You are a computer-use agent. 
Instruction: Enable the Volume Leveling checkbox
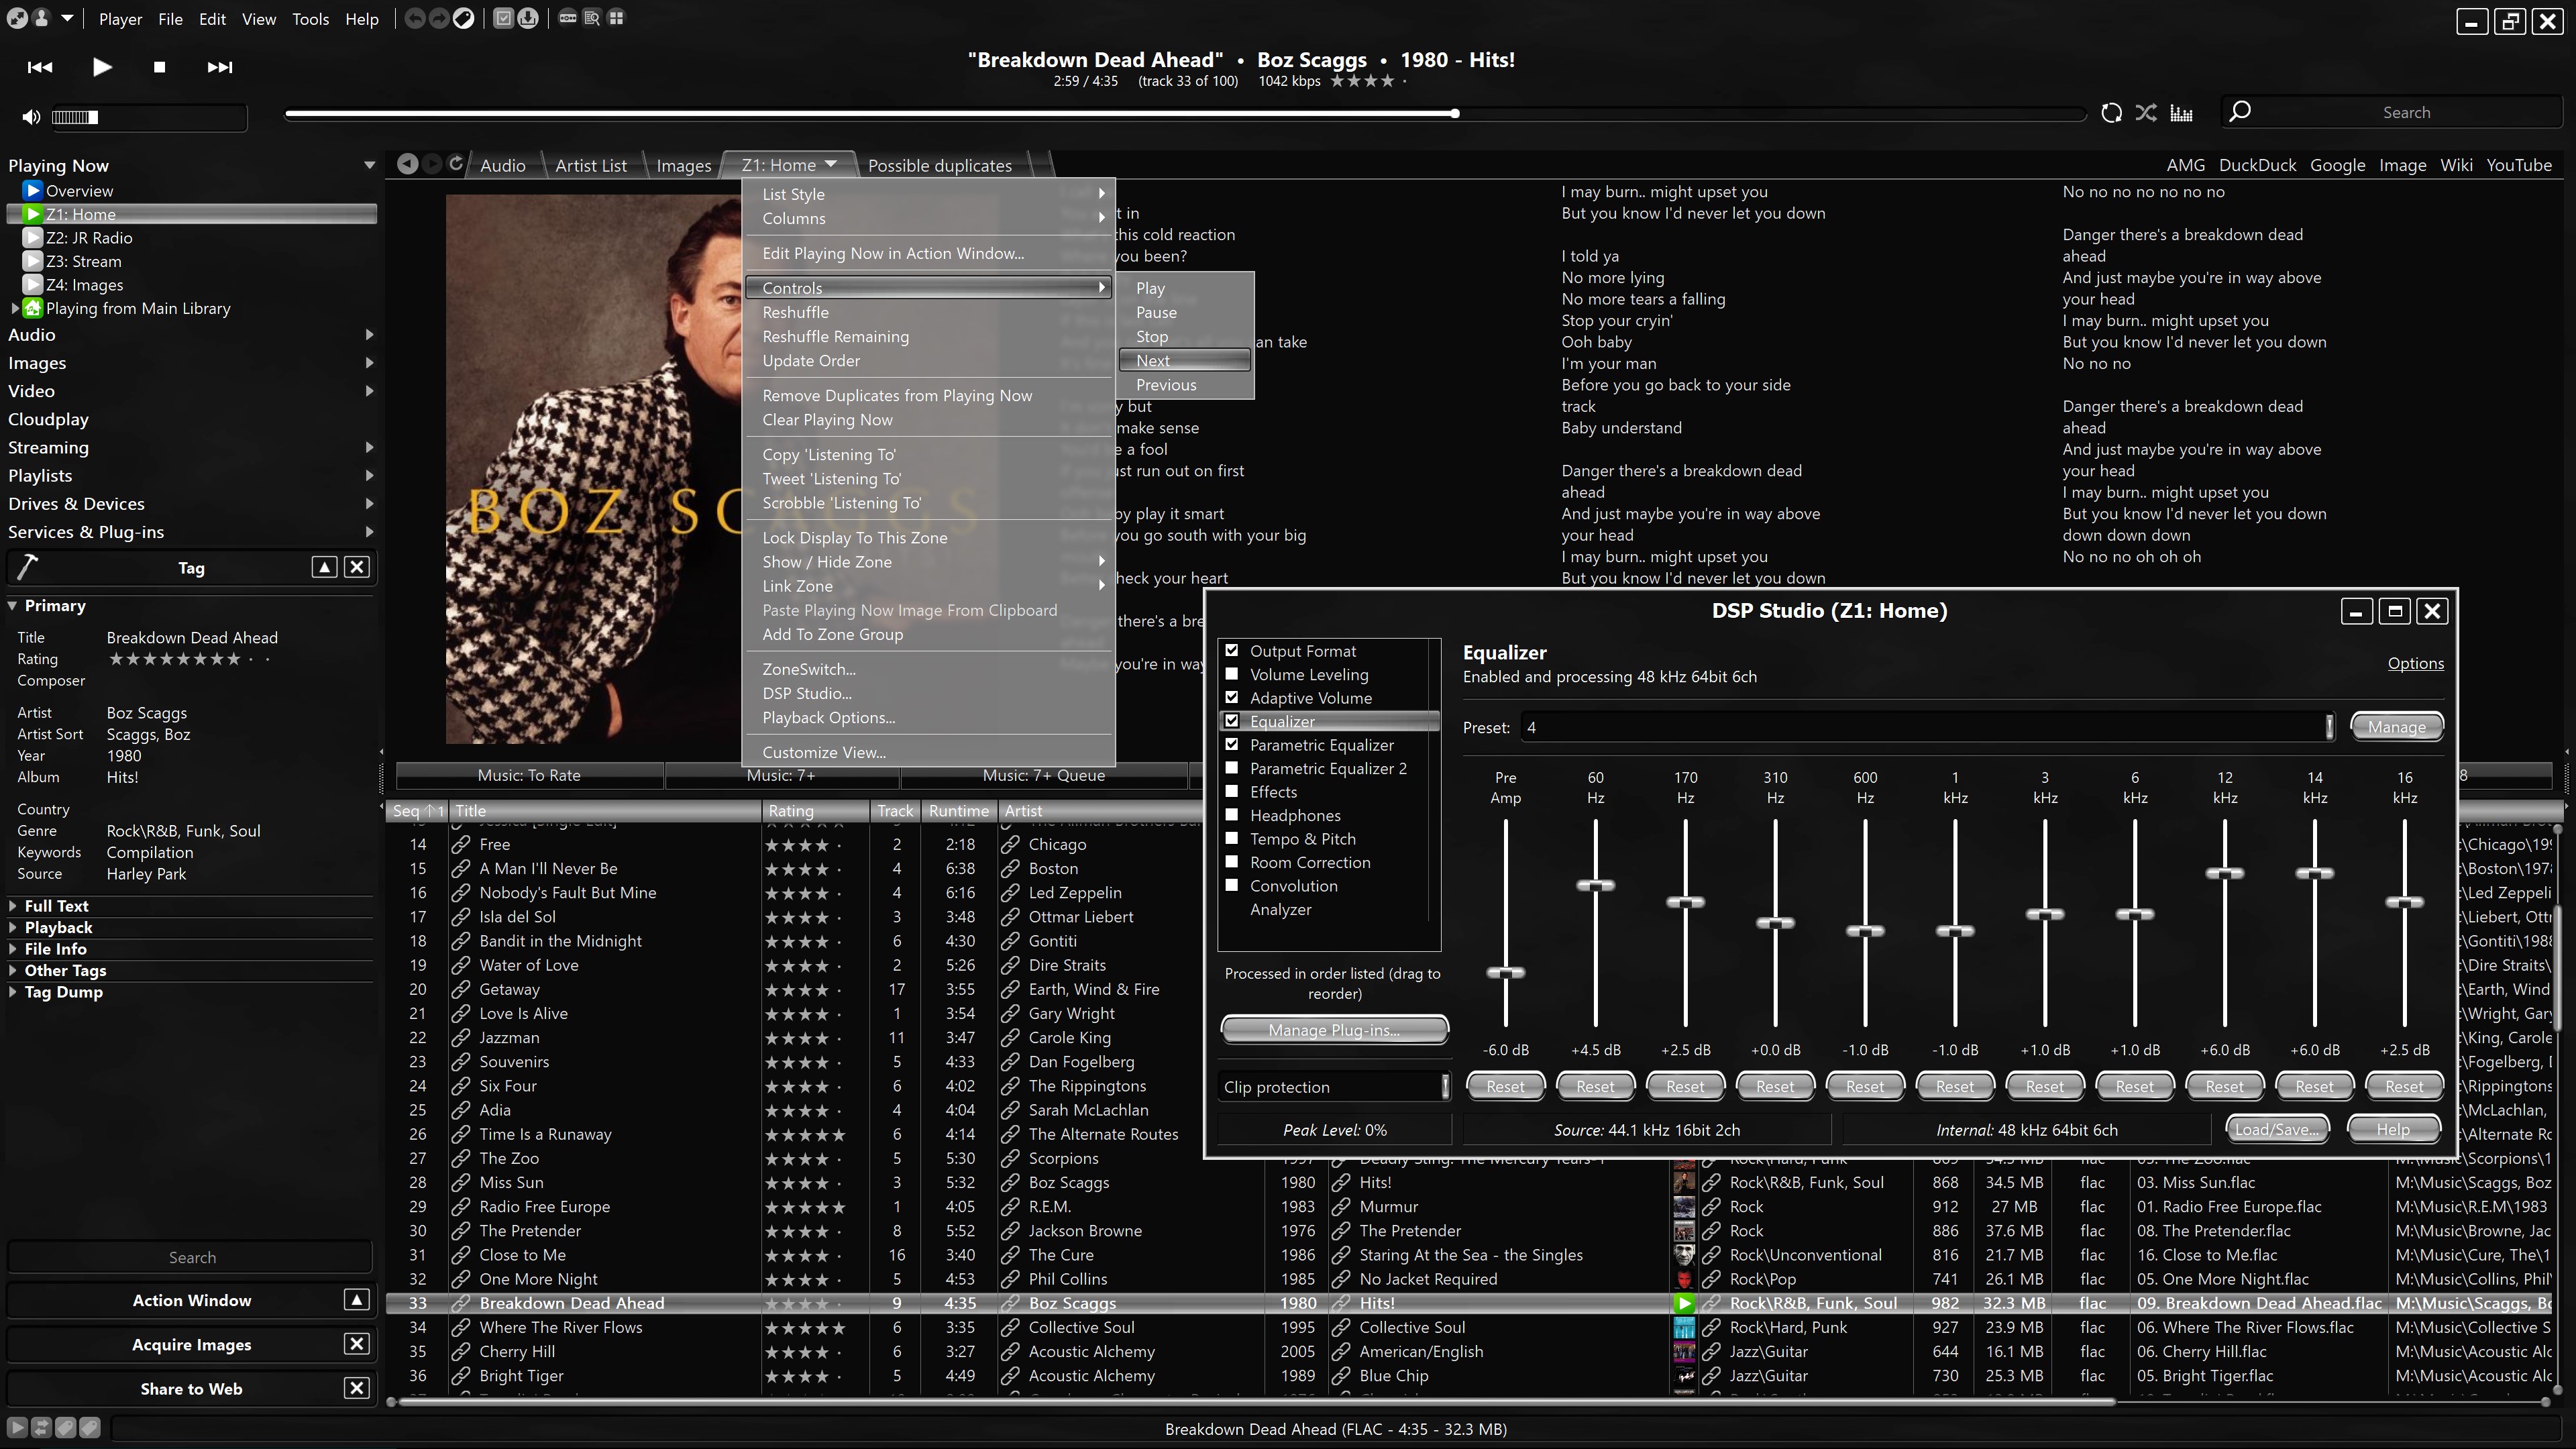tap(1232, 674)
